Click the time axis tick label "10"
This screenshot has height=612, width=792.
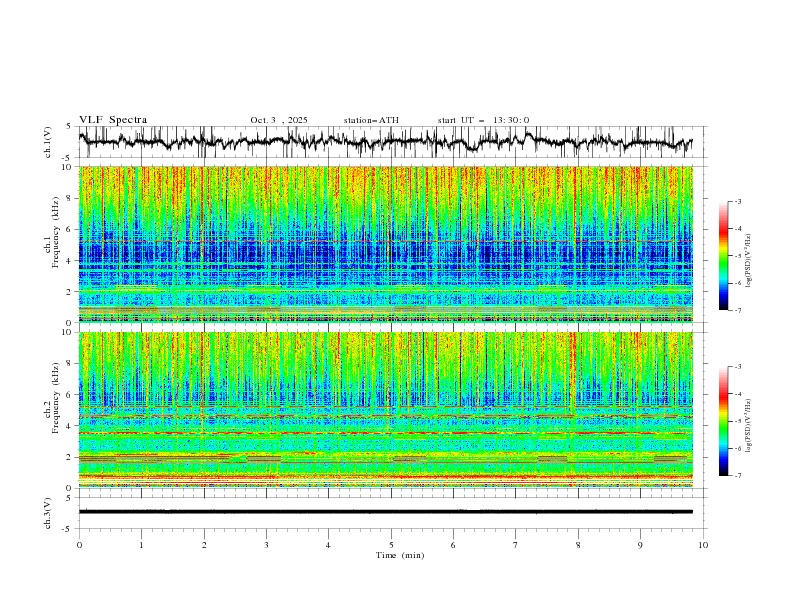703,545
